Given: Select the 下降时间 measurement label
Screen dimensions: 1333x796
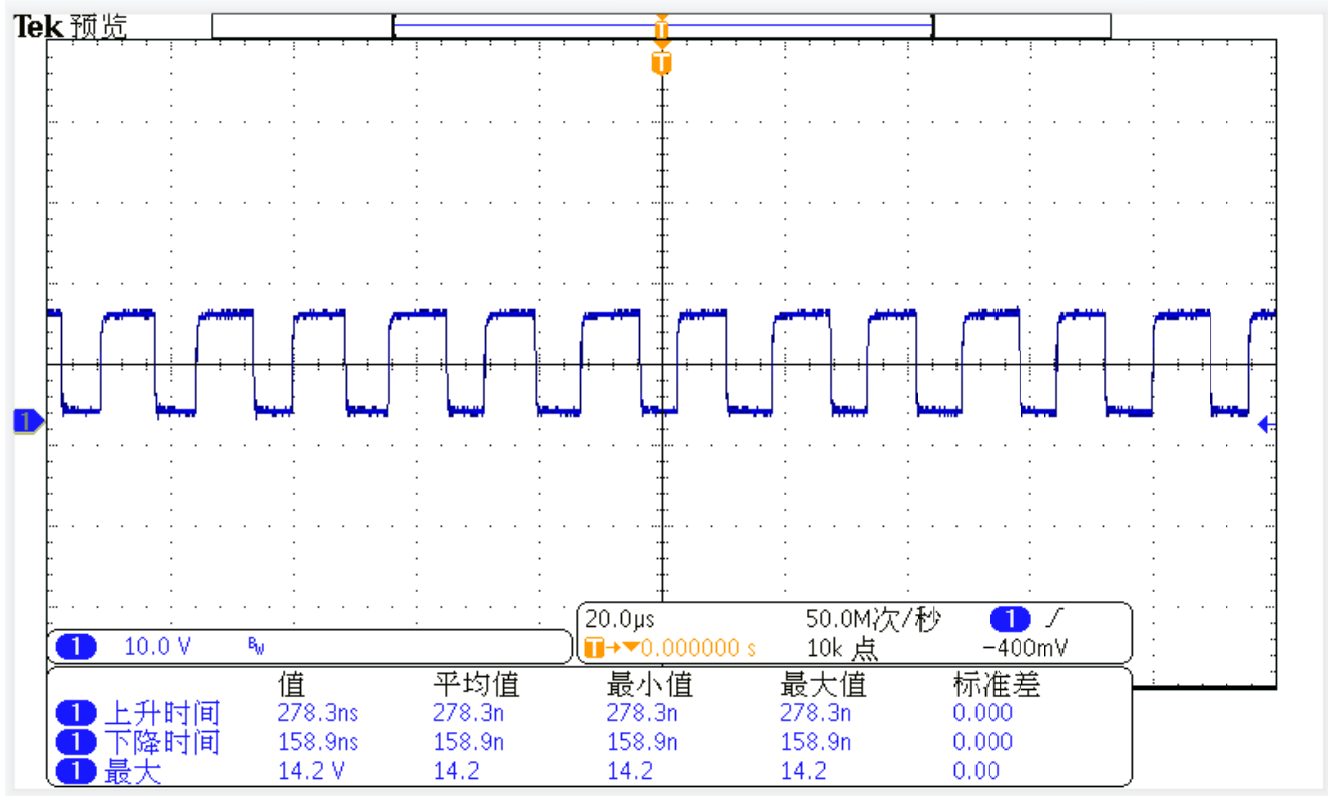Looking at the screenshot, I should click(162, 743).
